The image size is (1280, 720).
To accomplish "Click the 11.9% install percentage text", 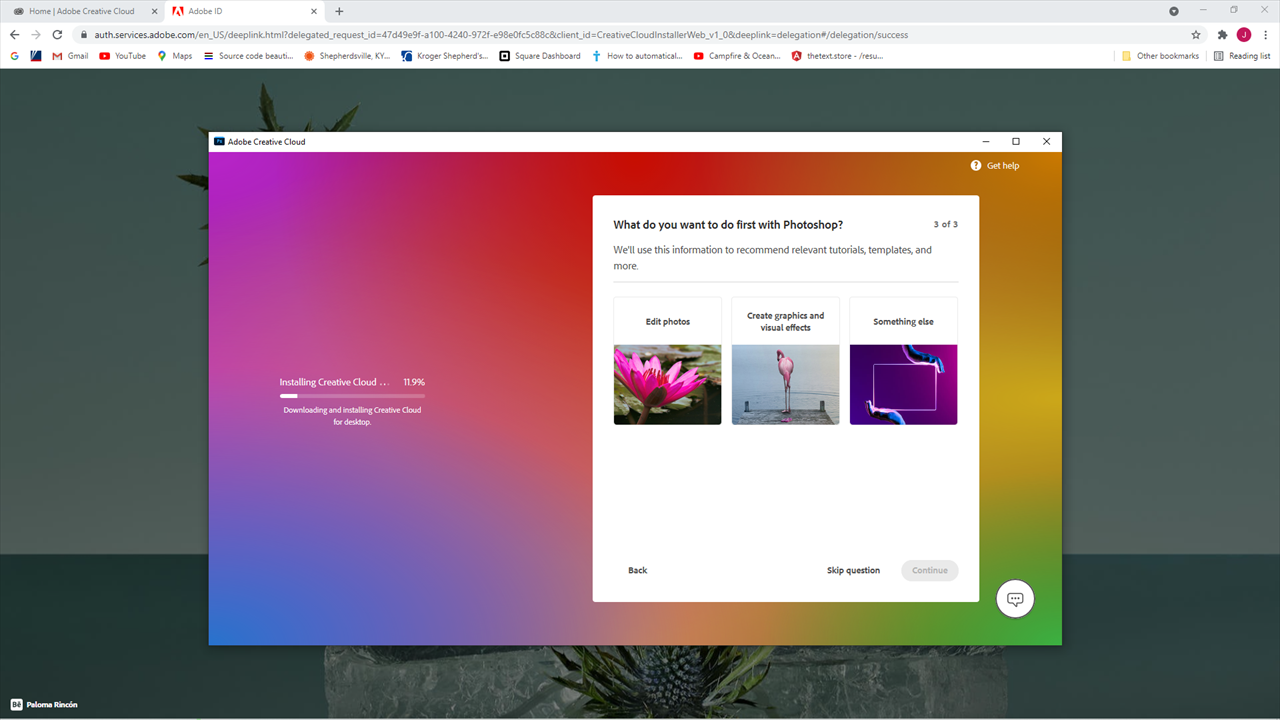I will [414, 382].
